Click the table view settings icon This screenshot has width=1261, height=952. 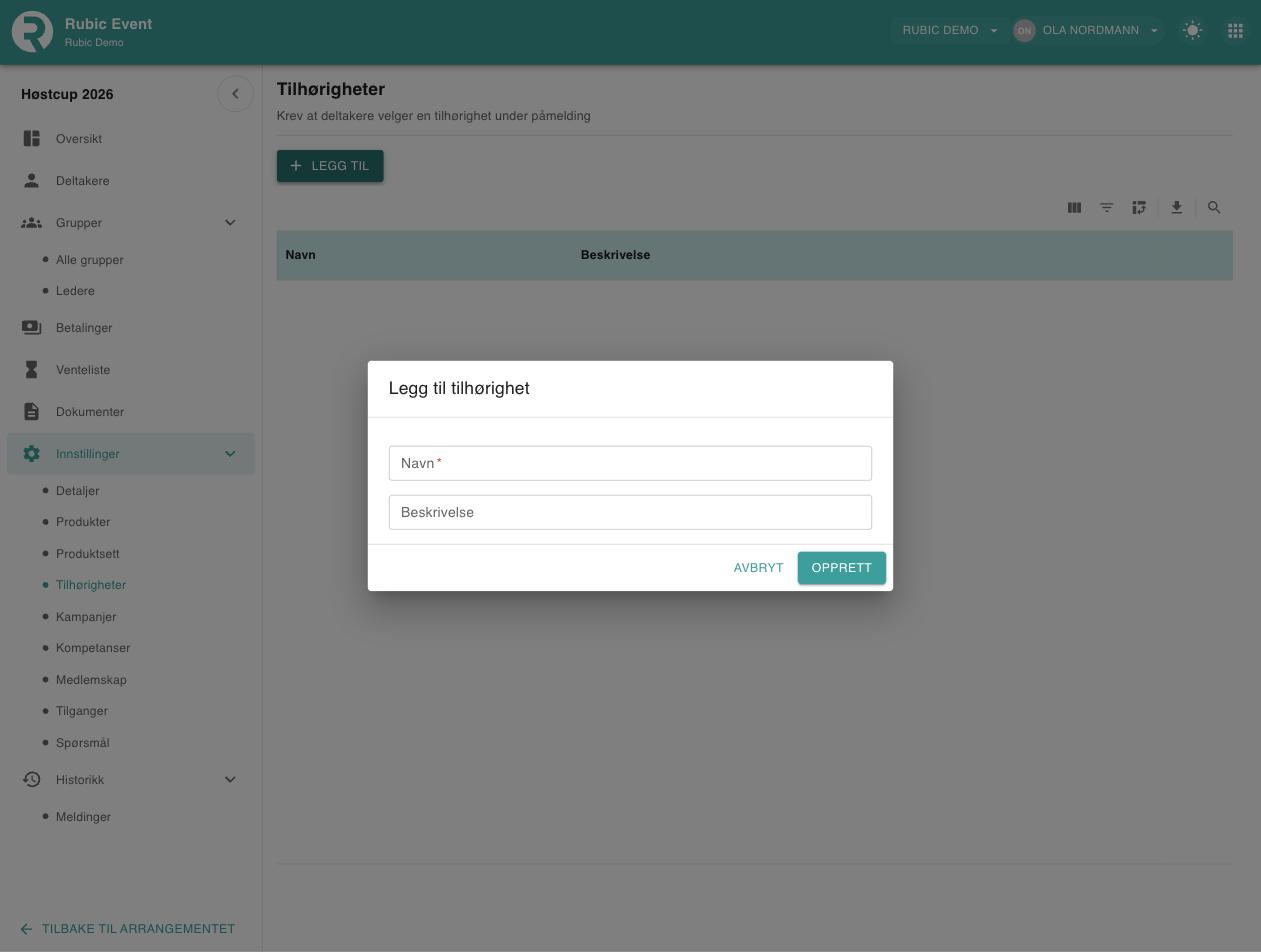click(1139, 207)
